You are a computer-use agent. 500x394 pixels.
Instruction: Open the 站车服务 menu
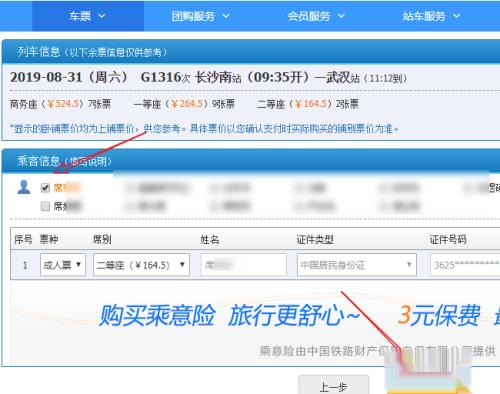[431, 16]
